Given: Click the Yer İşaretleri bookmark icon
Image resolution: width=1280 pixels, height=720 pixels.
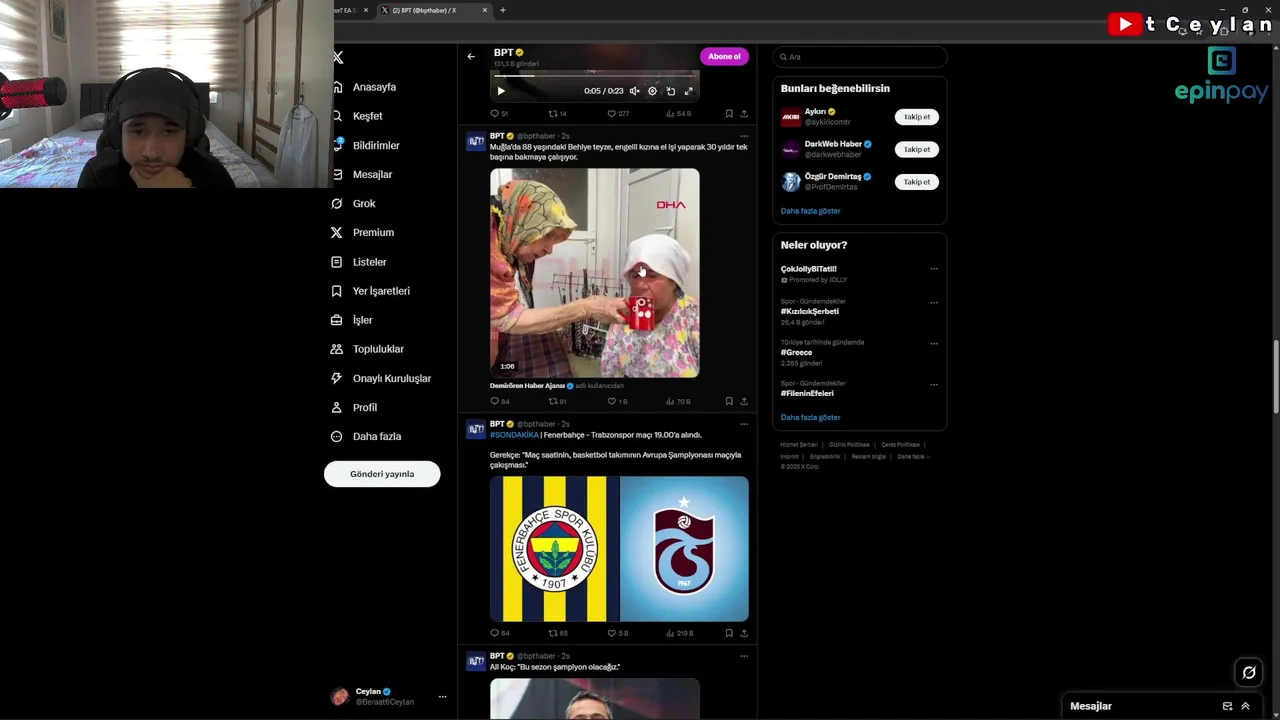Looking at the screenshot, I should pos(337,291).
